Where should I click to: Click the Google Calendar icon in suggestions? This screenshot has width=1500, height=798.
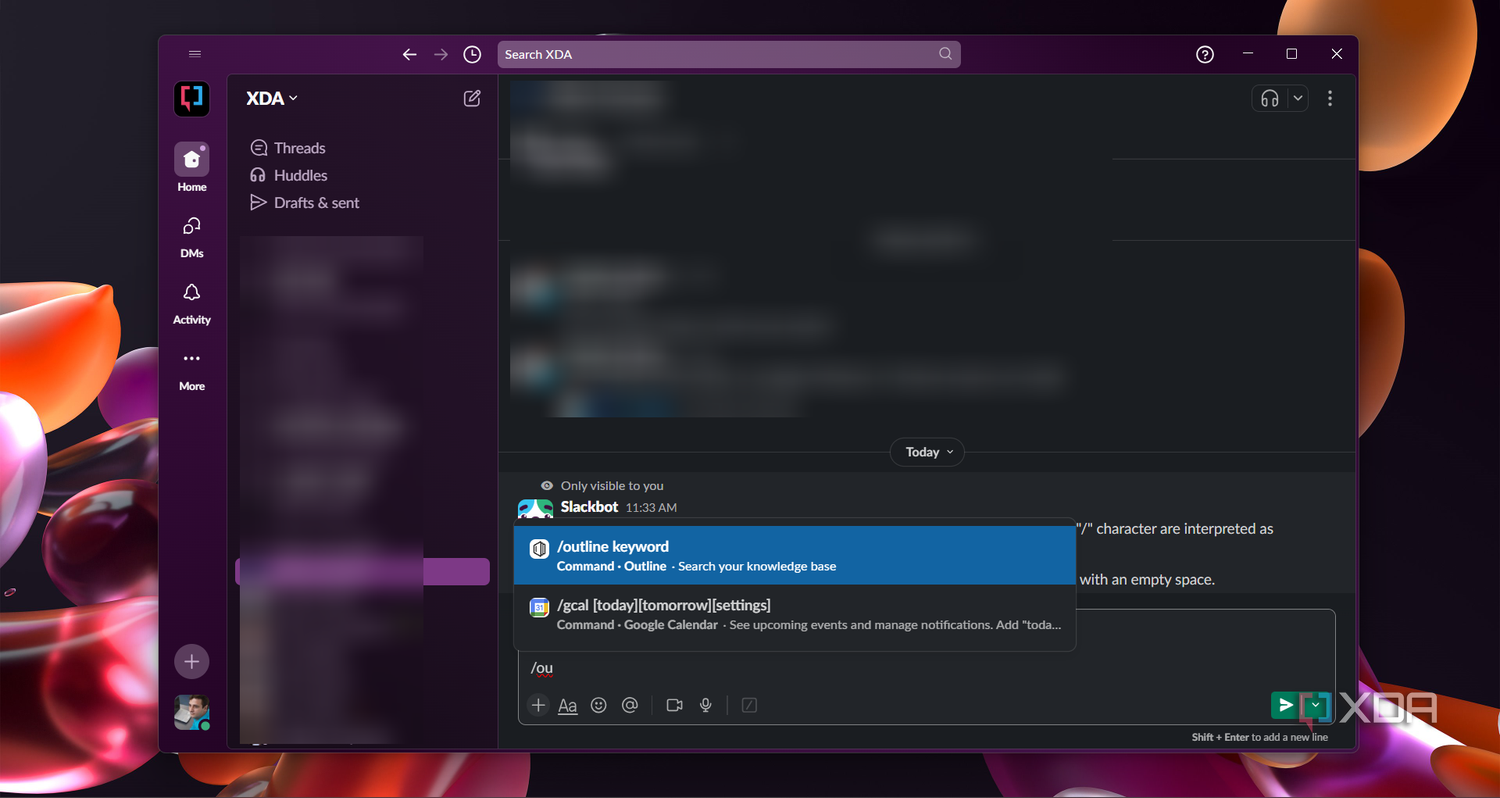[539, 607]
